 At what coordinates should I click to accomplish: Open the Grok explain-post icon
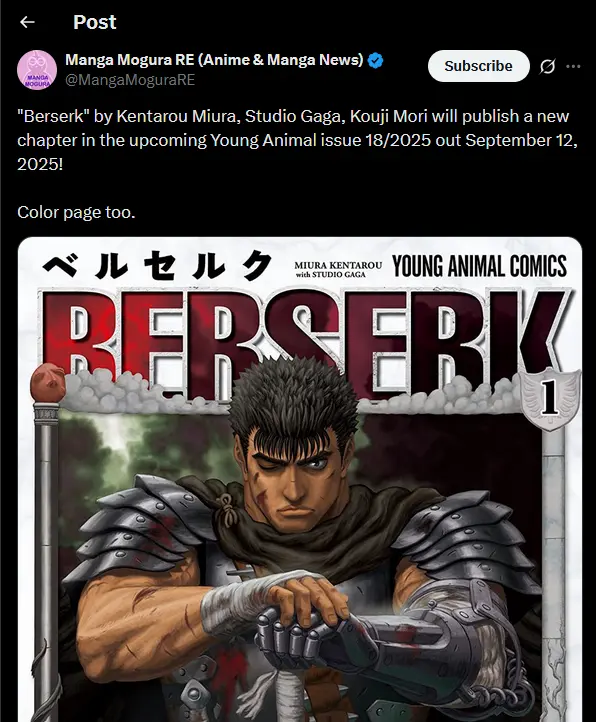(547, 66)
